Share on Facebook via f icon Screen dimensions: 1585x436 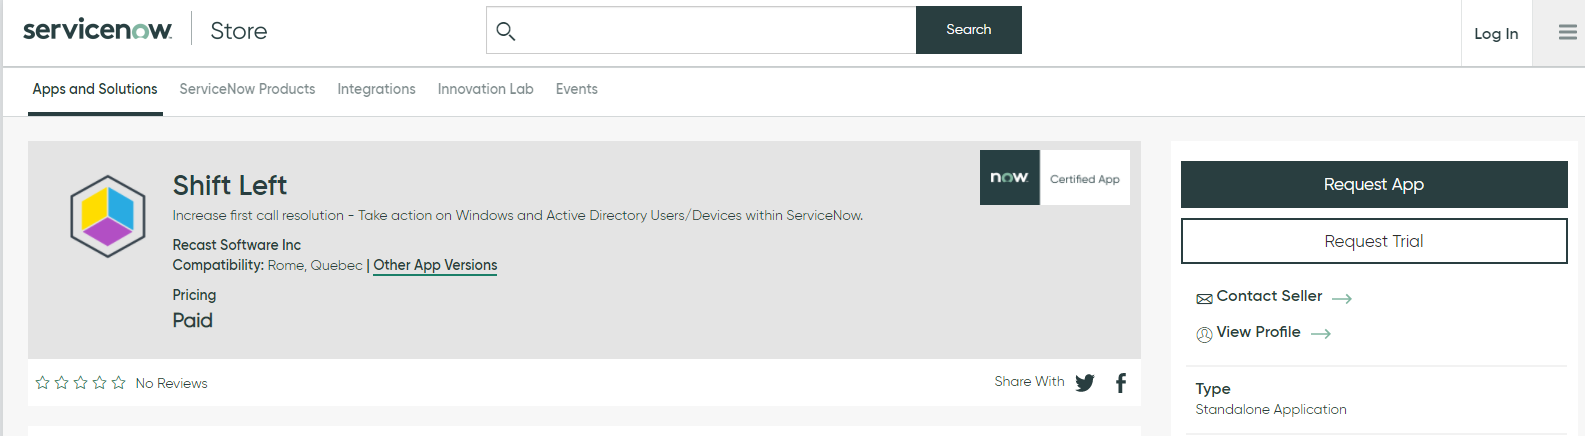tap(1121, 383)
